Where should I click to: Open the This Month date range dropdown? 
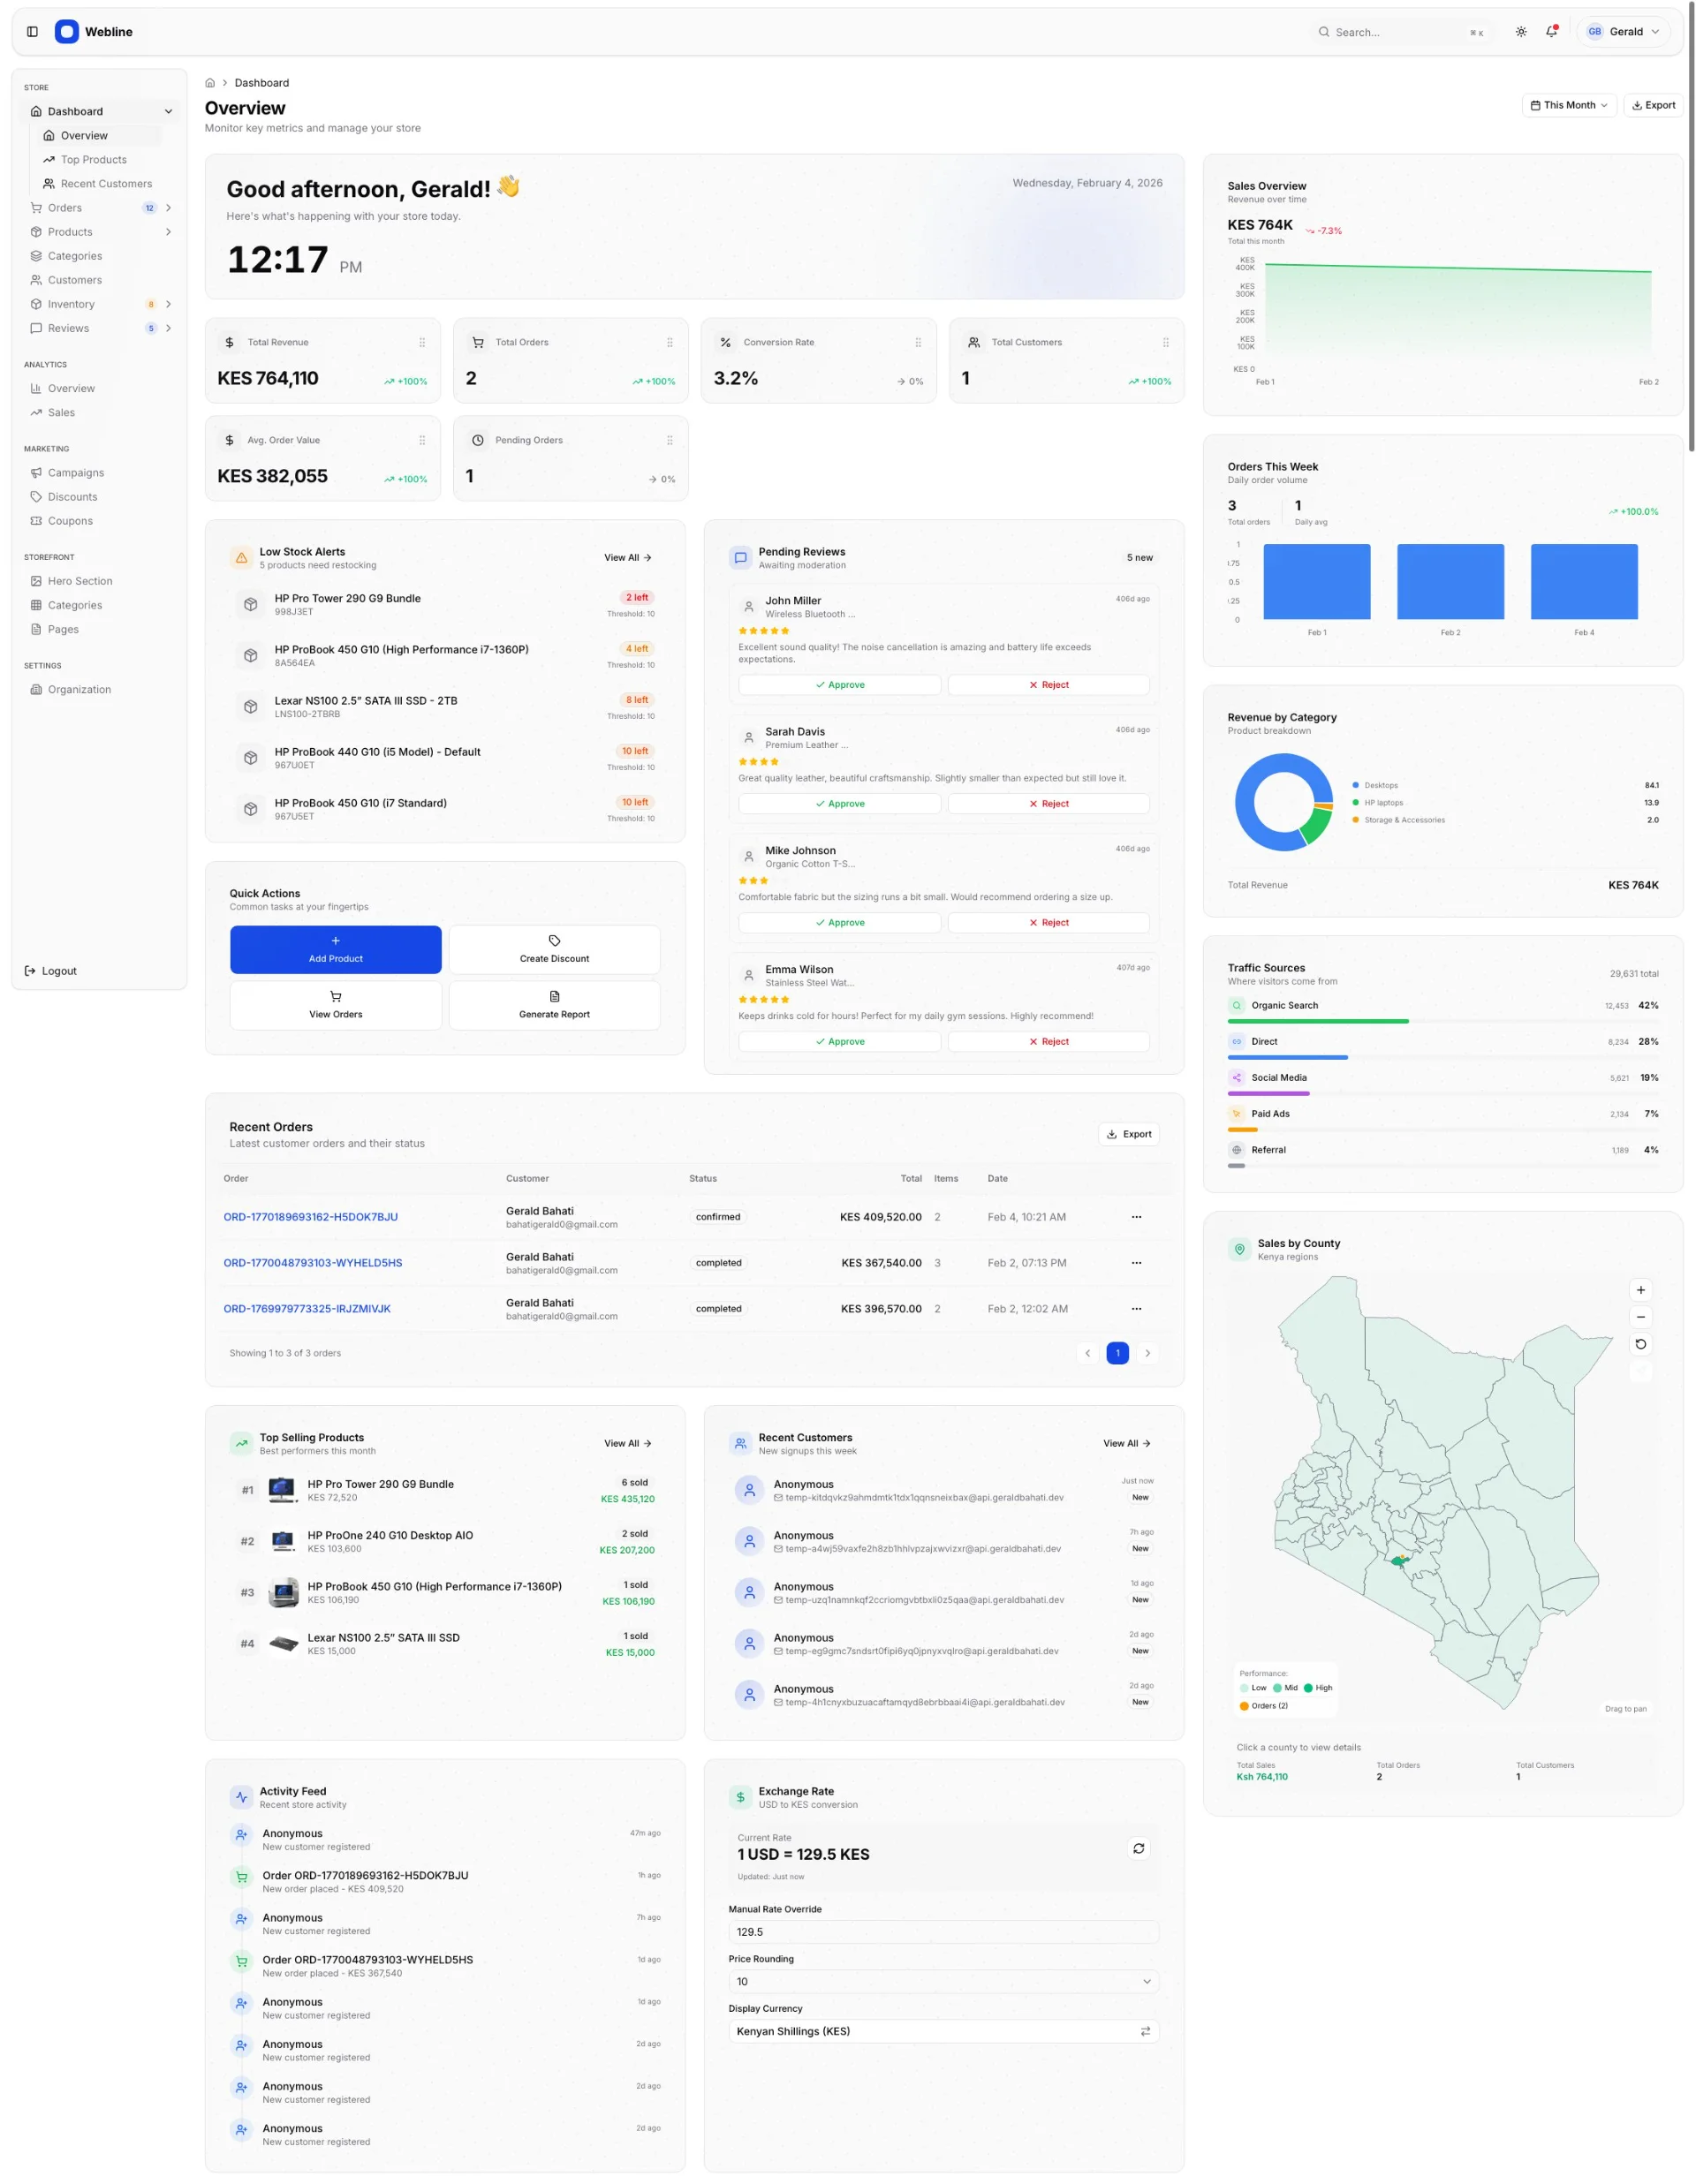tap(1568, 105)
